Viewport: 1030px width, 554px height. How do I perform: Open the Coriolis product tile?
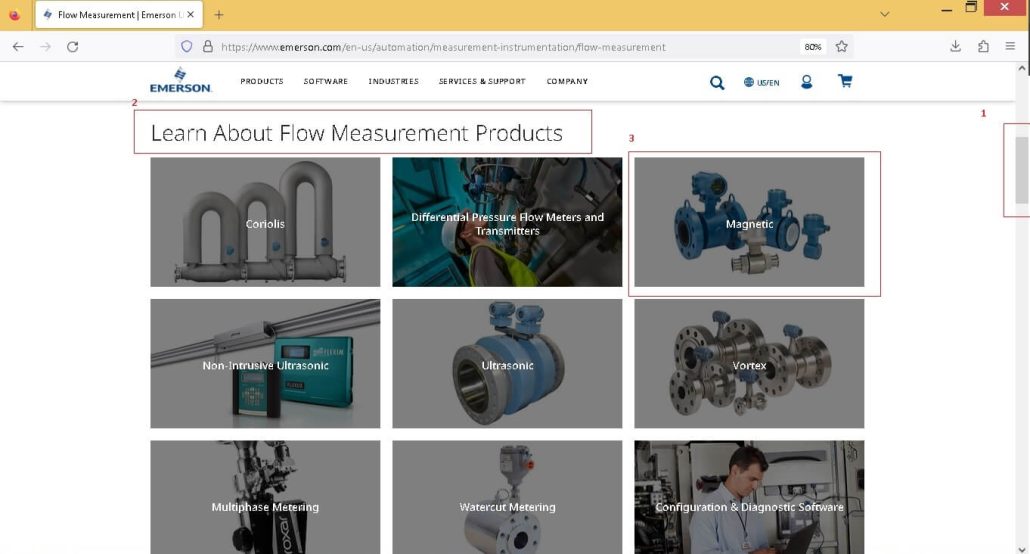[x=265, y=222]
